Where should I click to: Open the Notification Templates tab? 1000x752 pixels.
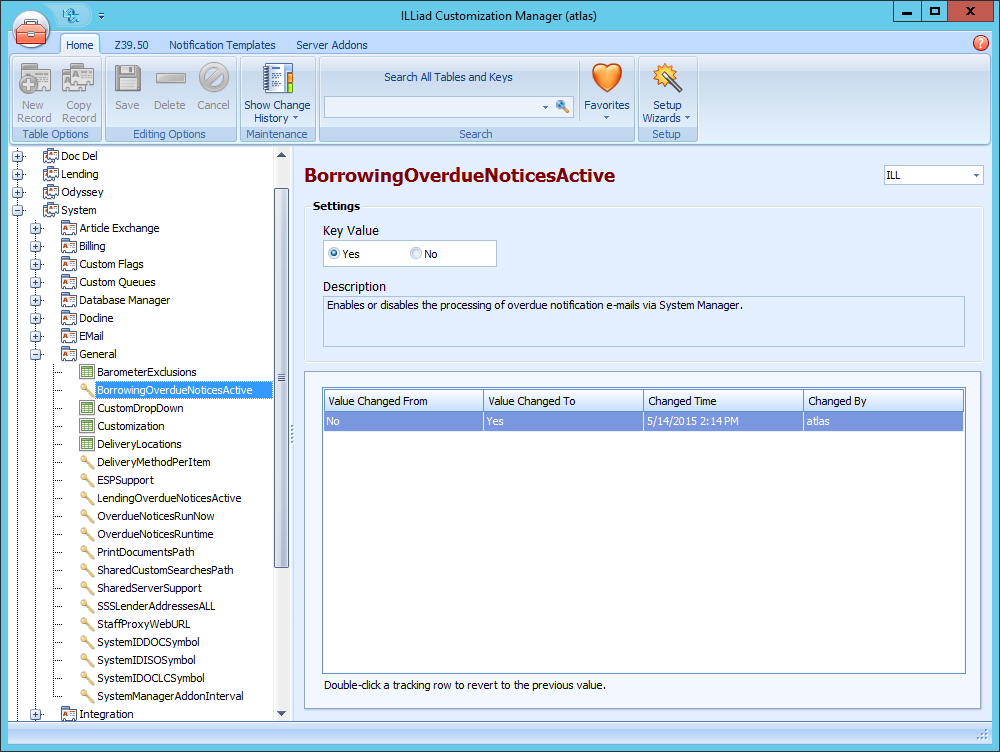click(222, 45)
